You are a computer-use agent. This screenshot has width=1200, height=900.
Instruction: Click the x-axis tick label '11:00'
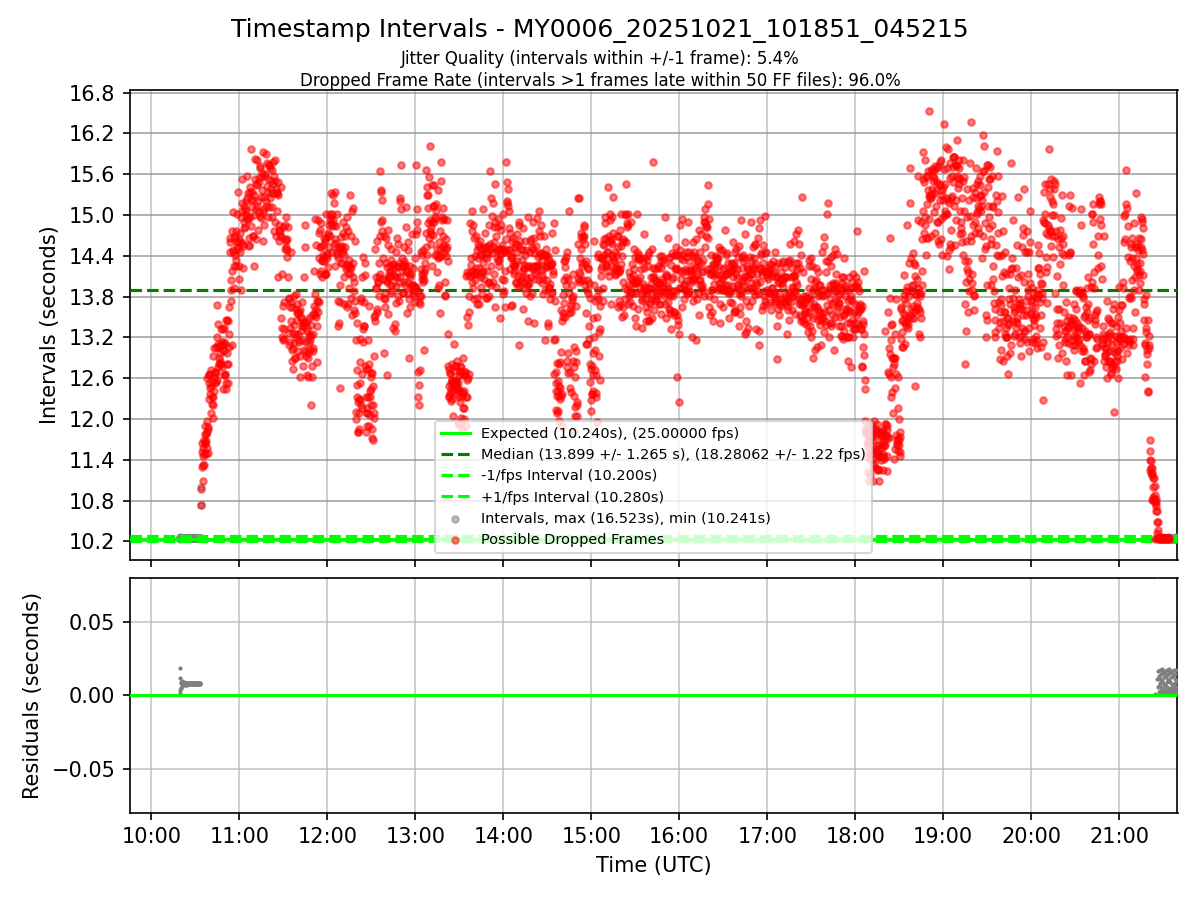tap(239, 835)
